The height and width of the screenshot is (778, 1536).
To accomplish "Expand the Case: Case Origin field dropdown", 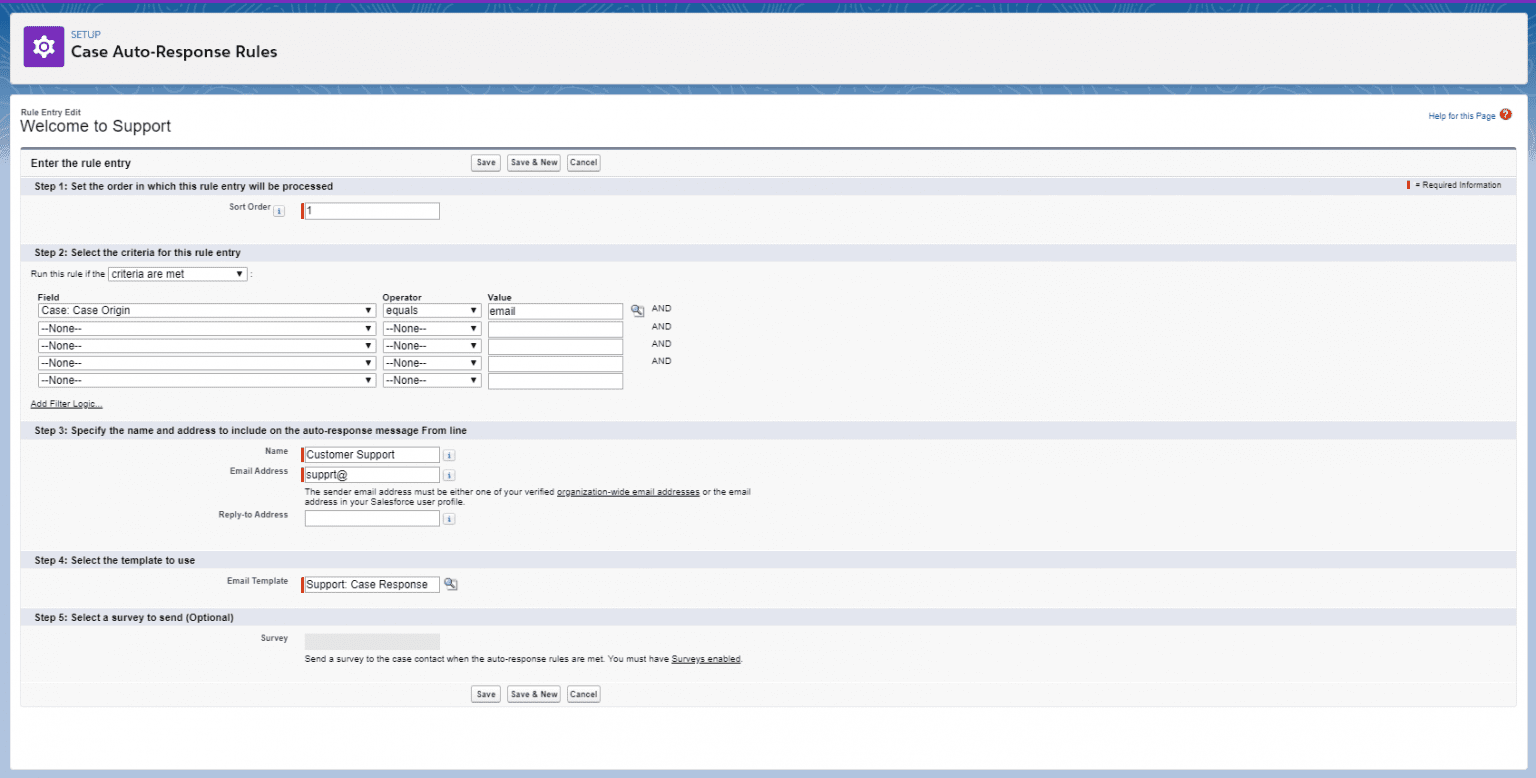I will click(206, 311).
